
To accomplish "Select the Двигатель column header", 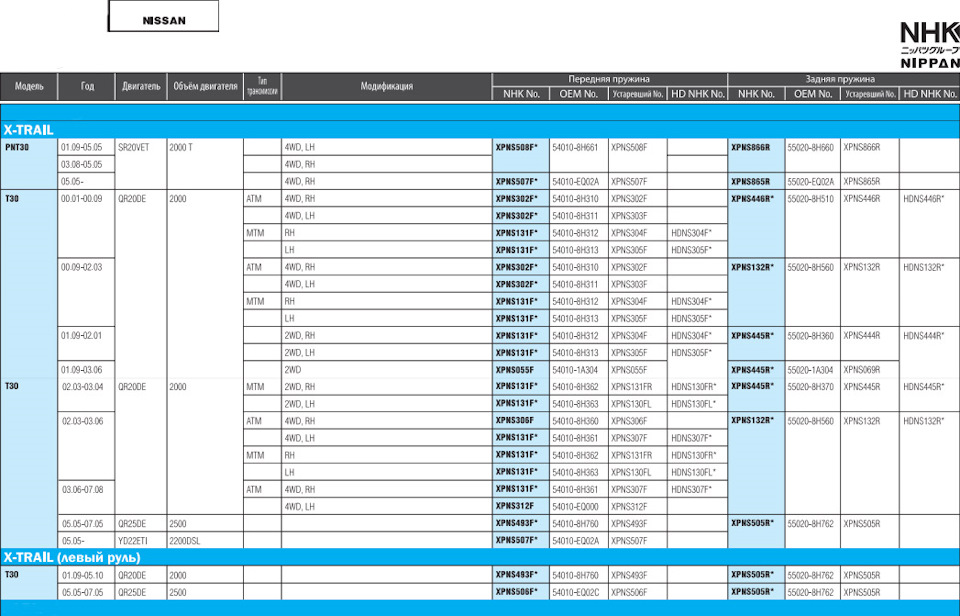I will pyautogui.click(x=141, y=86).
